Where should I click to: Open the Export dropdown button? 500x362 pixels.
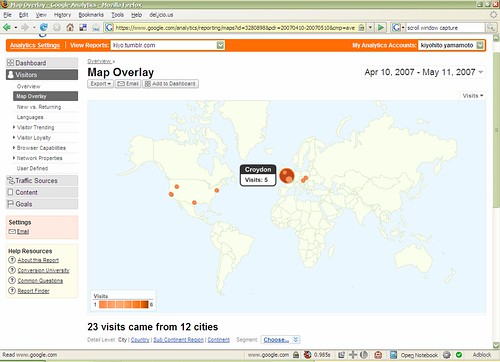[100, 84]
